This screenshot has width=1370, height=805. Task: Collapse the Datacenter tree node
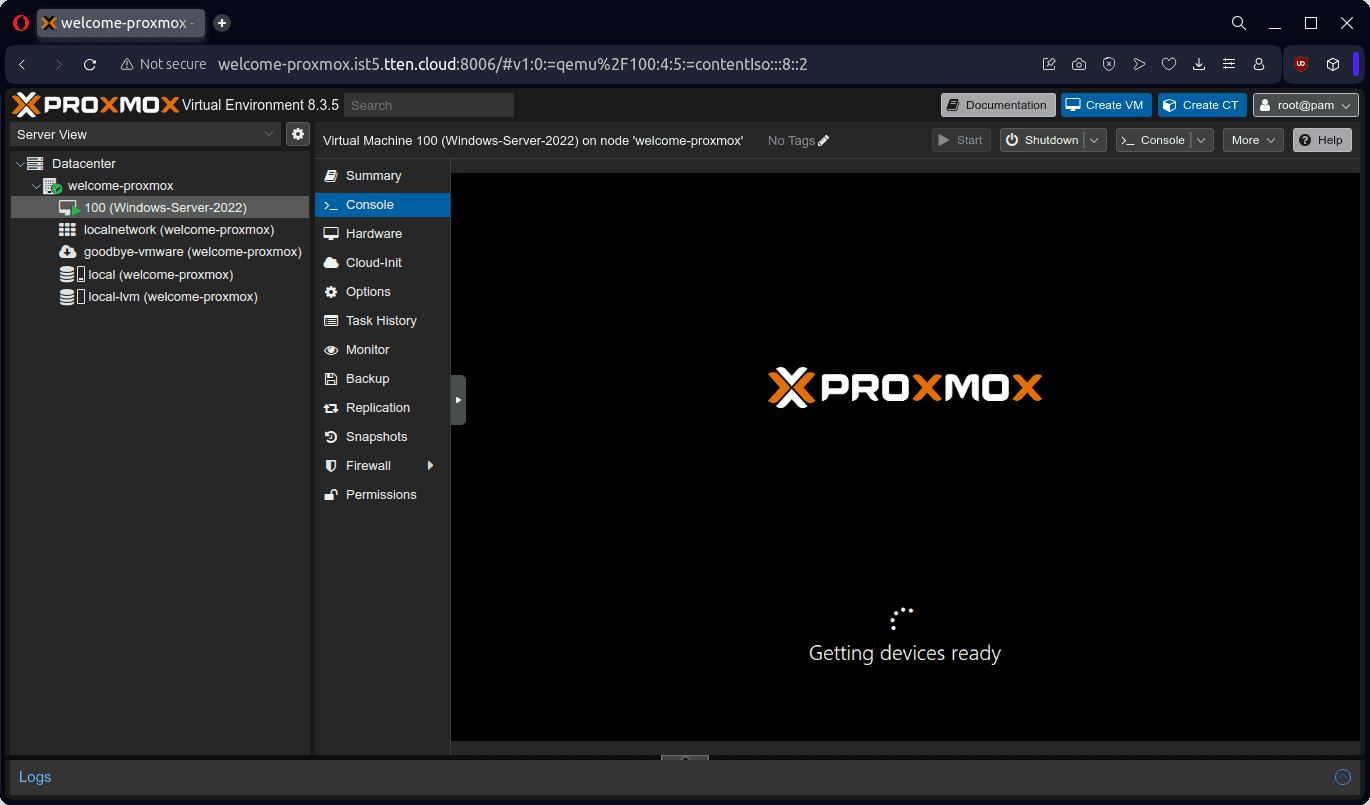point(20,163)
